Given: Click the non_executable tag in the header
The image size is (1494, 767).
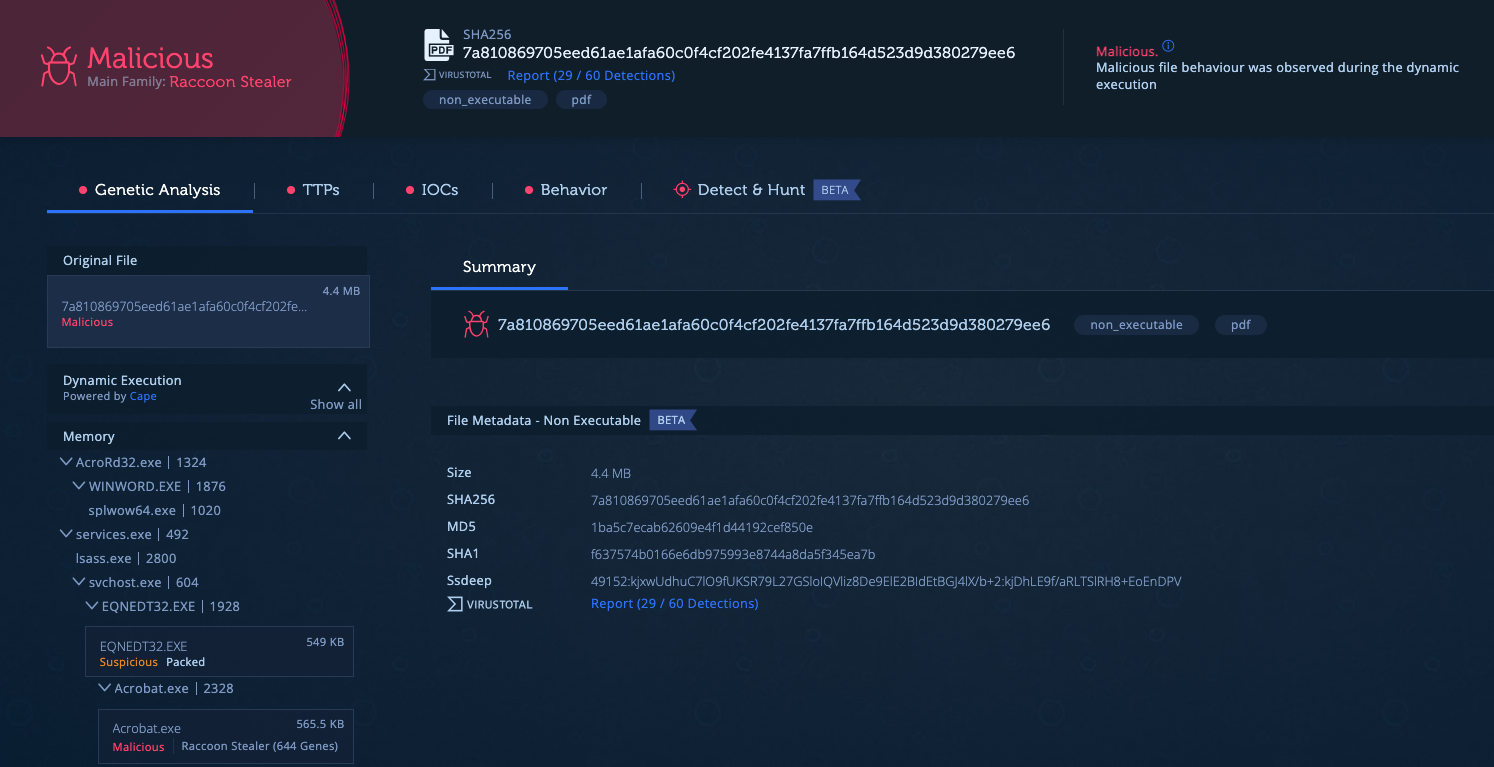Looking at the screenshot, I should 485,100.
